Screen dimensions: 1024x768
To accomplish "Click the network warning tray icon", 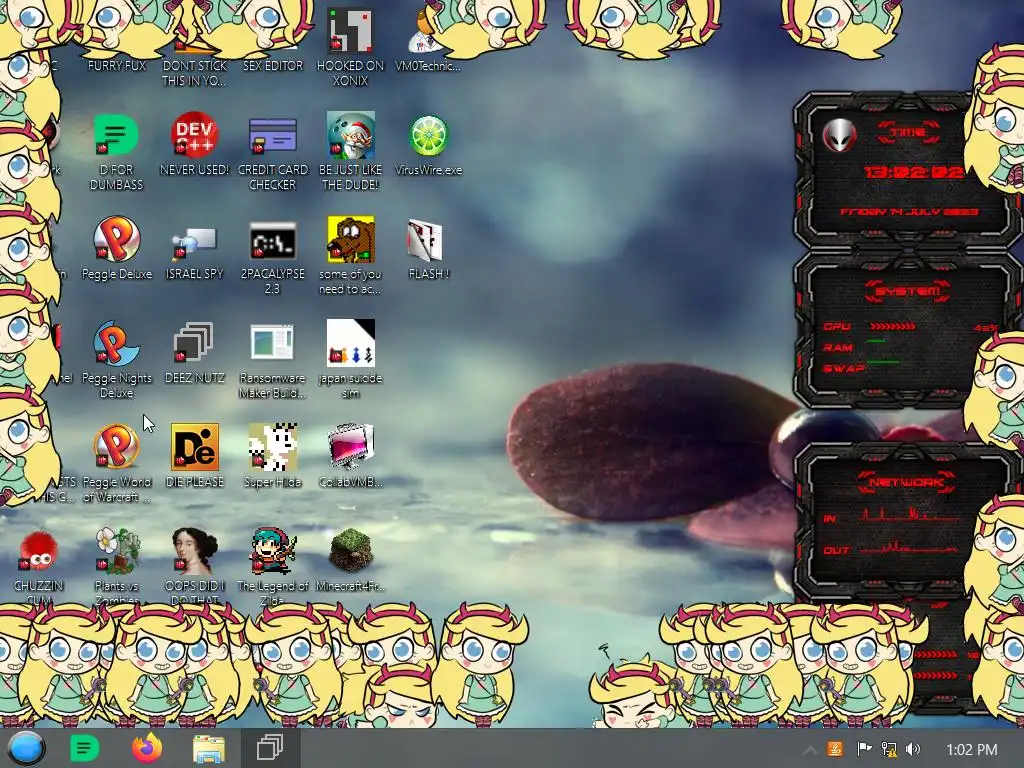I will 889,749.
